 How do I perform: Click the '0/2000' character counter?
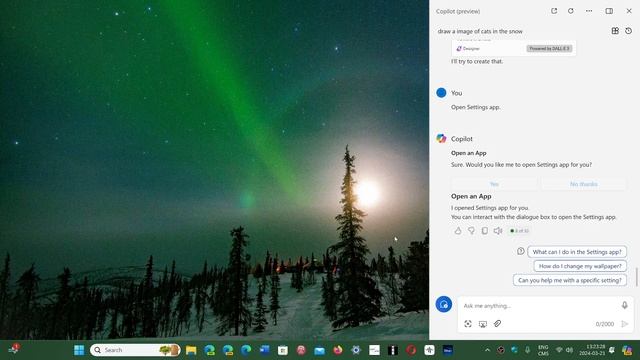(604, 324)
